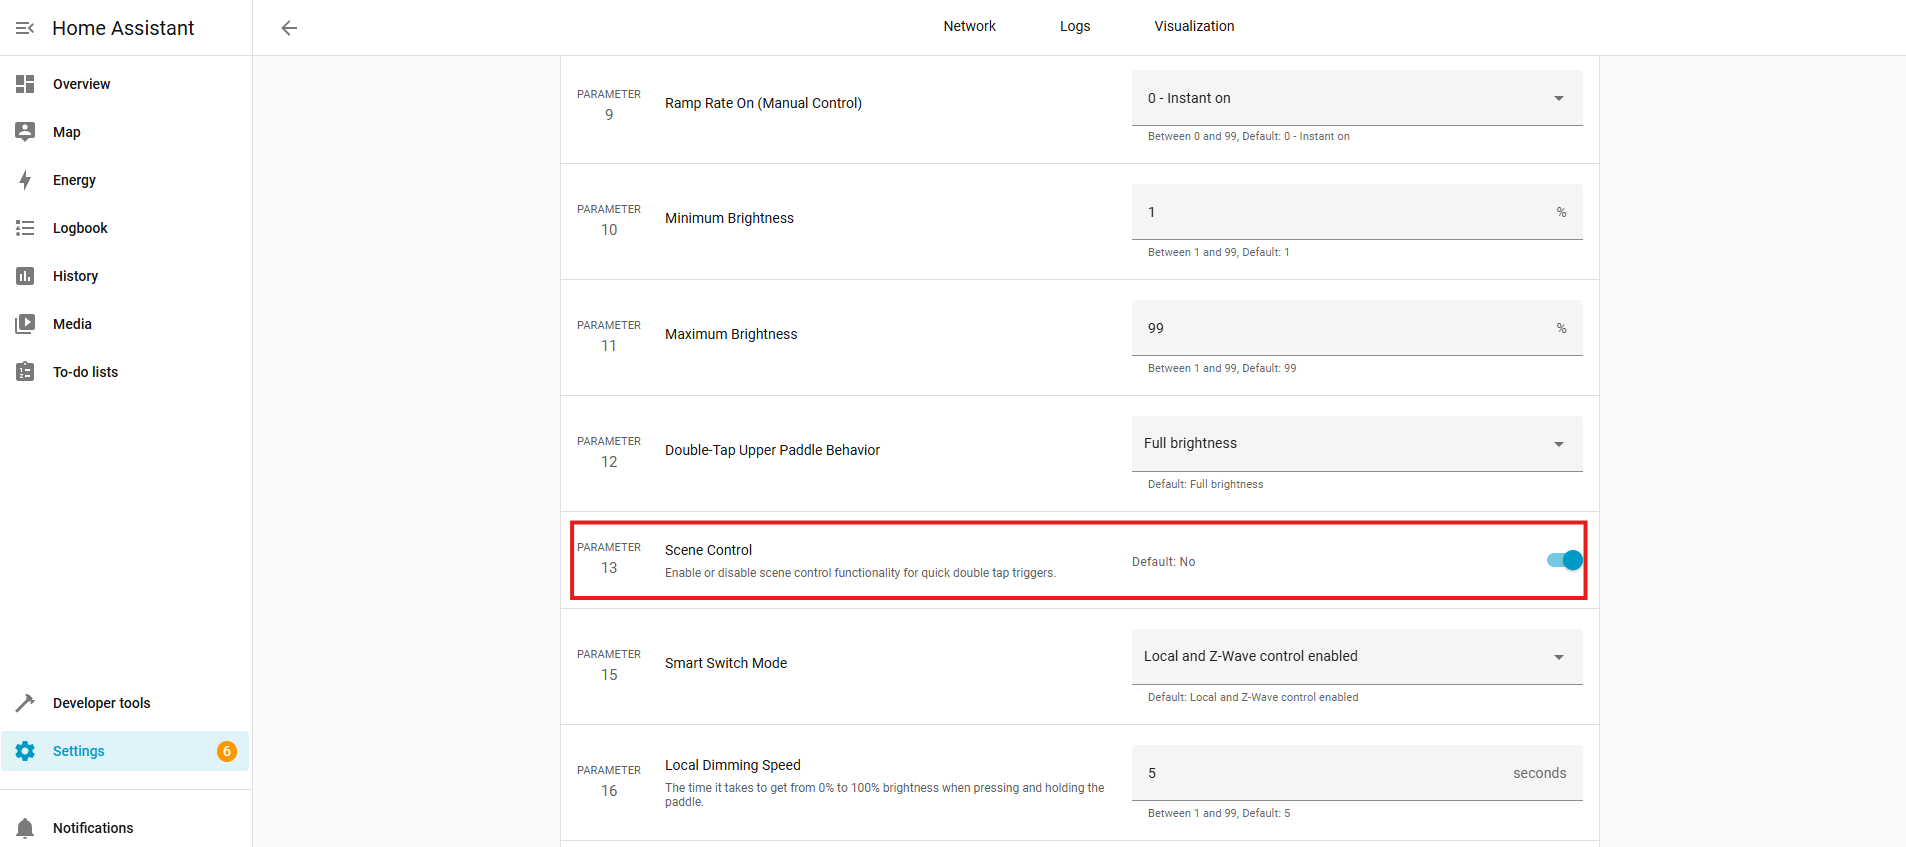Click the Media play icon
Screen dimensions: 1906x847
coord(25,324)
